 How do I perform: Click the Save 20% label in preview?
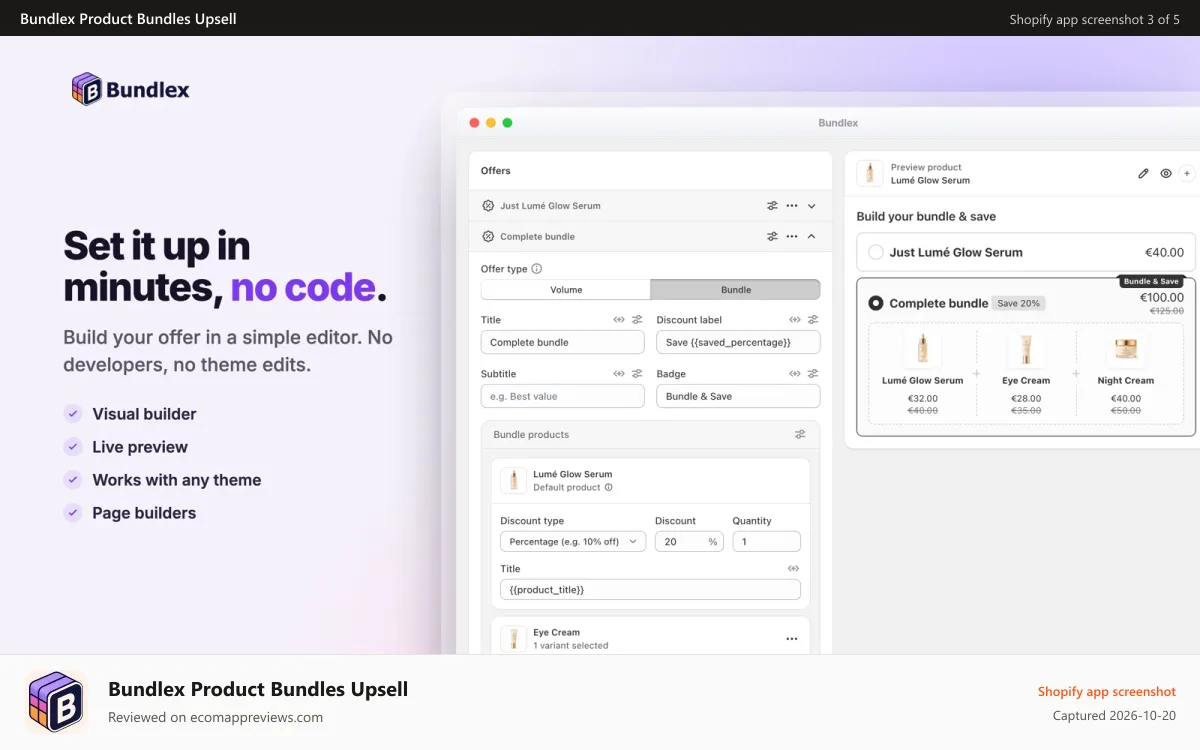1019,303
